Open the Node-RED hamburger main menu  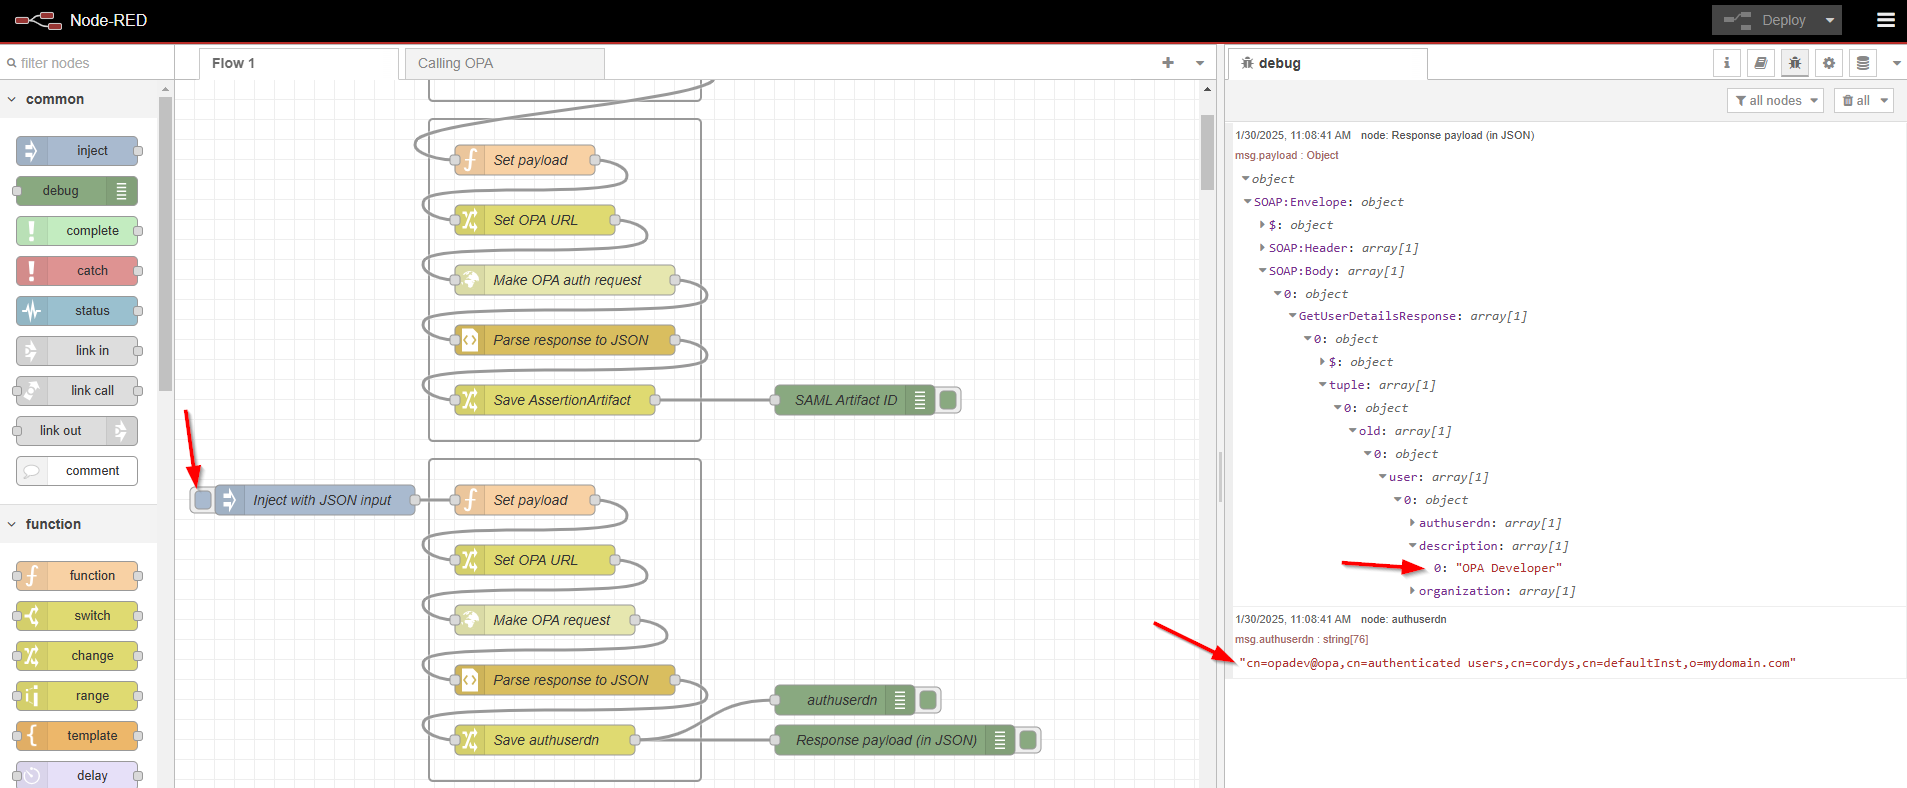point(1885,20)
